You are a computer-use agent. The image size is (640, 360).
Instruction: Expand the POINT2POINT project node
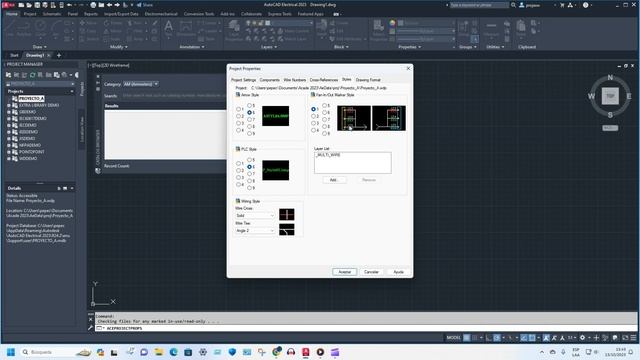(9, 152)
